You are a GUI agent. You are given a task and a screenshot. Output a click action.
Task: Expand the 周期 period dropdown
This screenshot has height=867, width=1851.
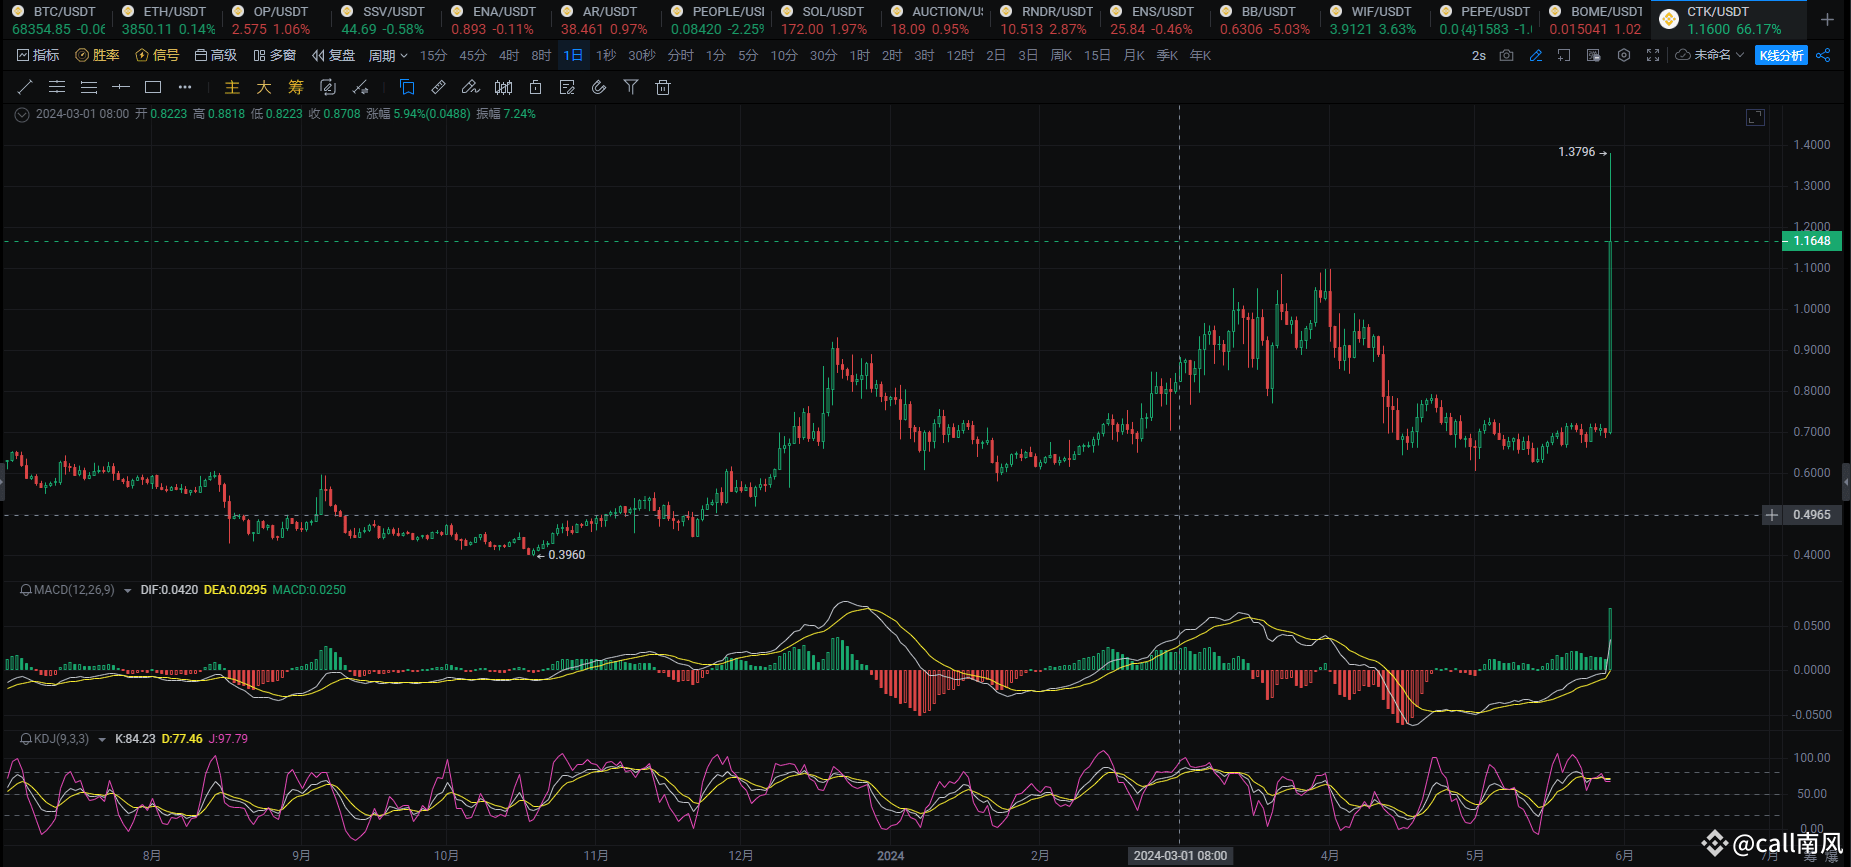[388, 56]
